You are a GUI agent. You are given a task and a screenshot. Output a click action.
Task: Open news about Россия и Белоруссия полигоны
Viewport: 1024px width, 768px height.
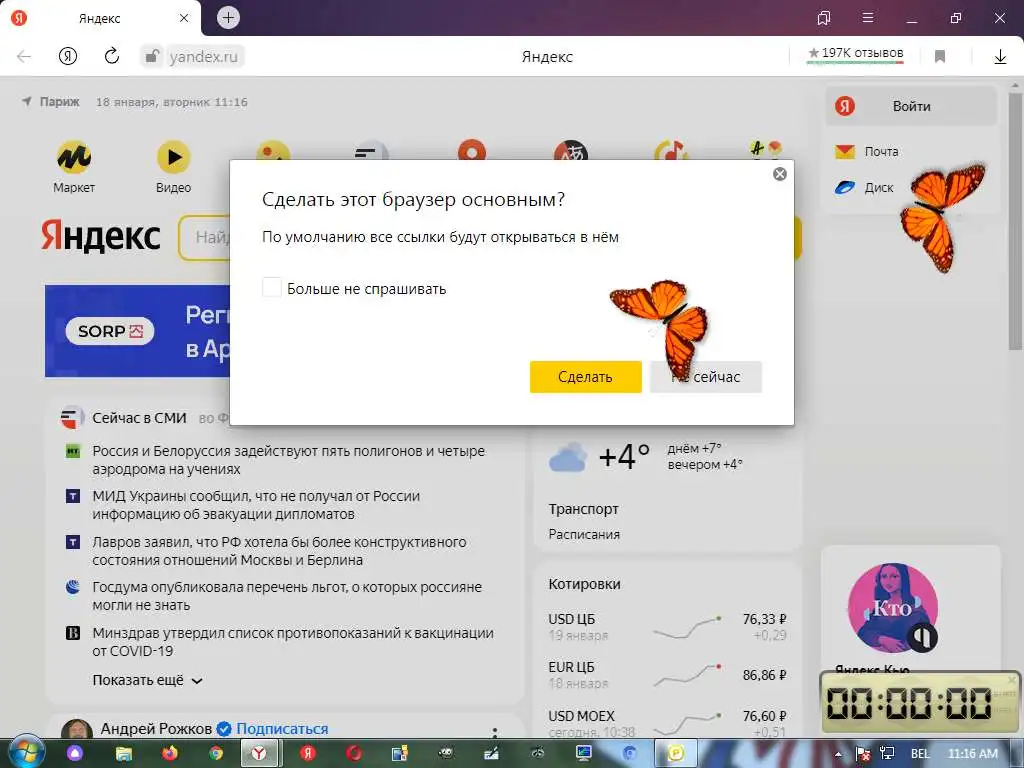click(x=289, y=460)
